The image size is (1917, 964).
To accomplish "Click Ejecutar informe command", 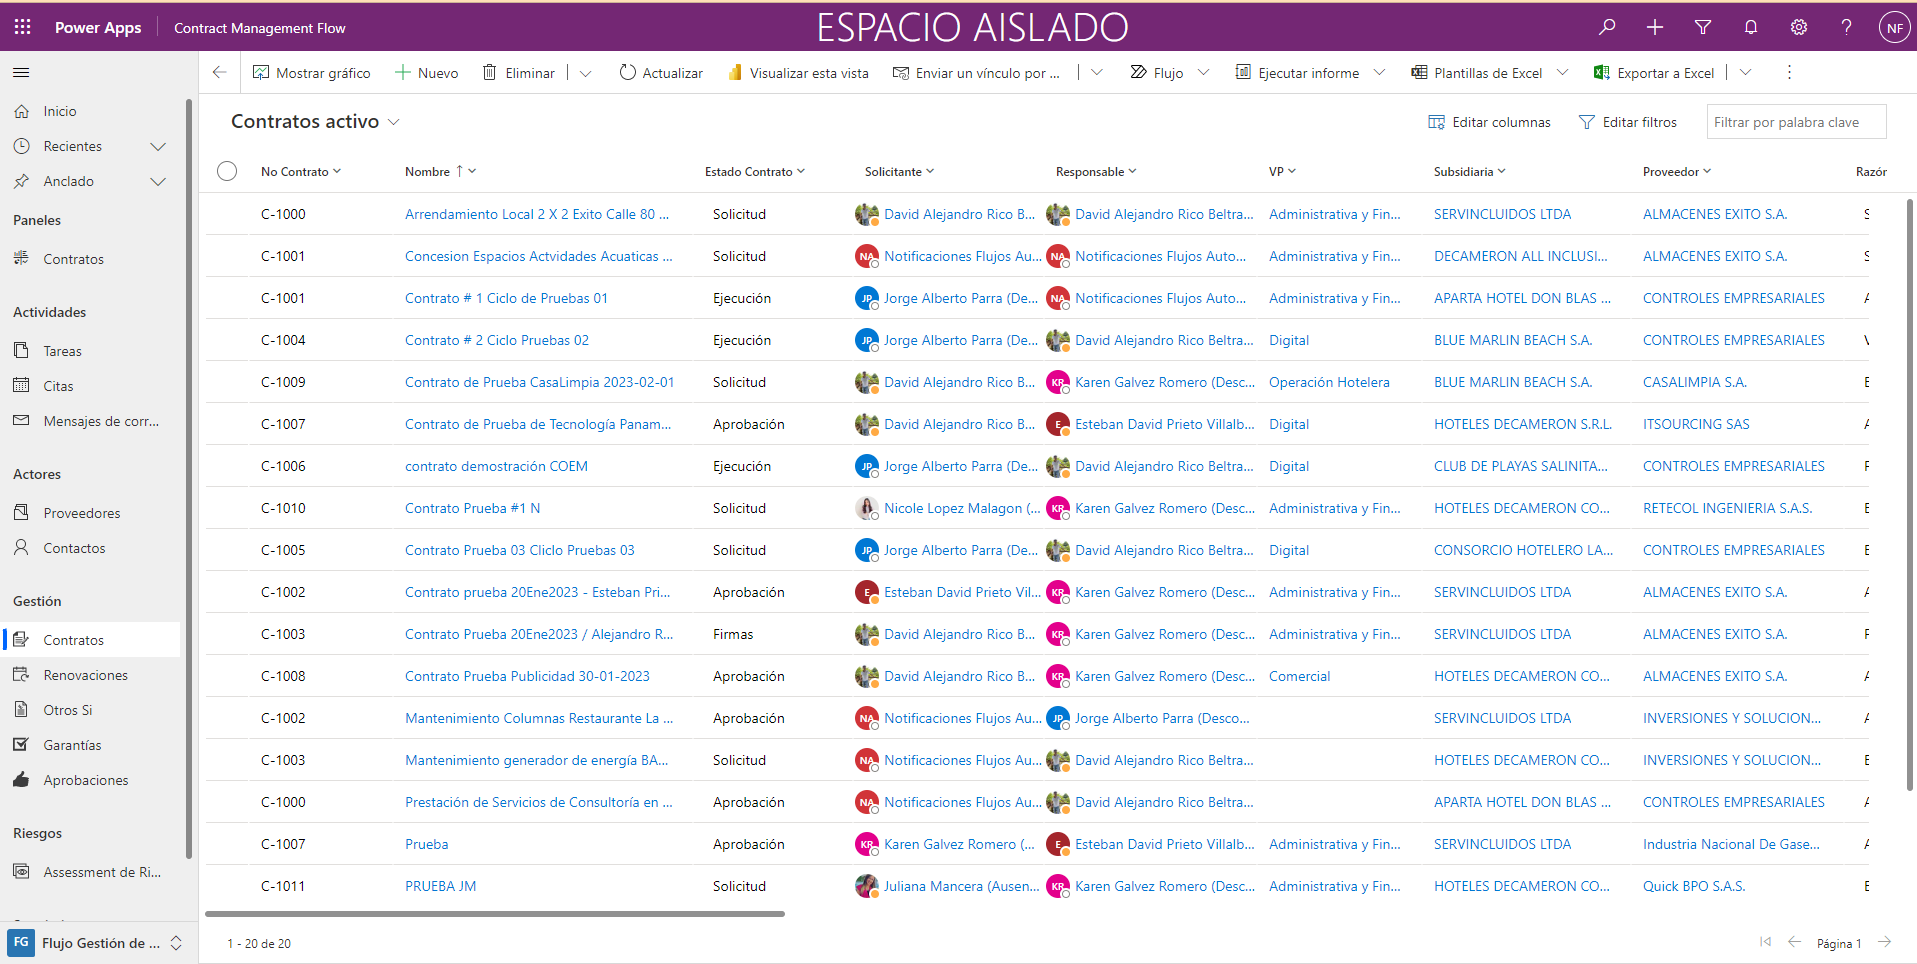I will point(1298,73).
